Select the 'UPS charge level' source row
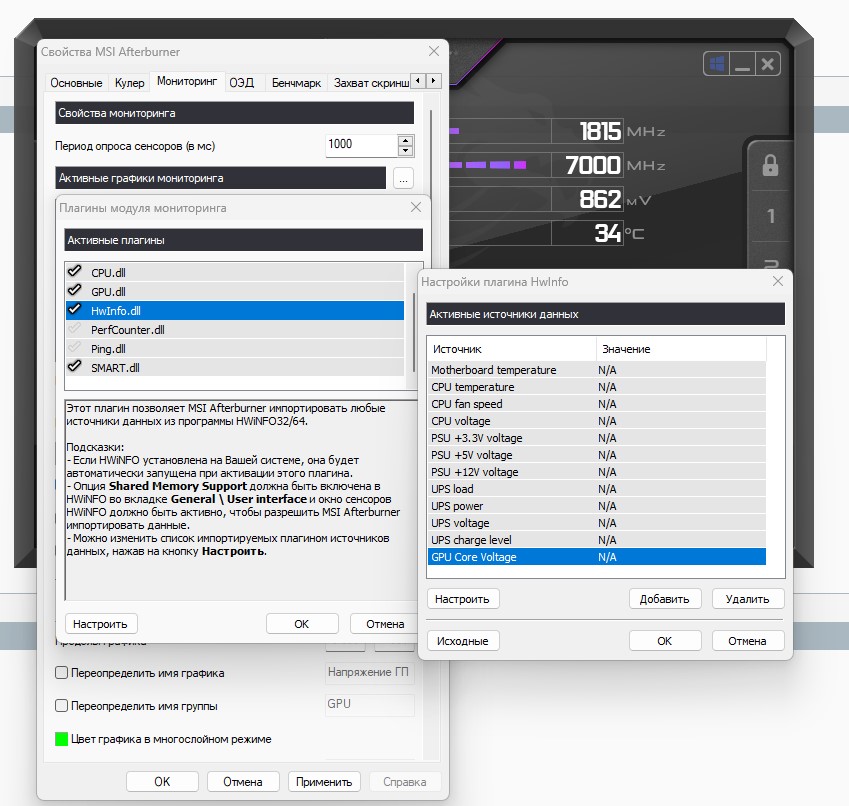 click(x=597, y=540)
